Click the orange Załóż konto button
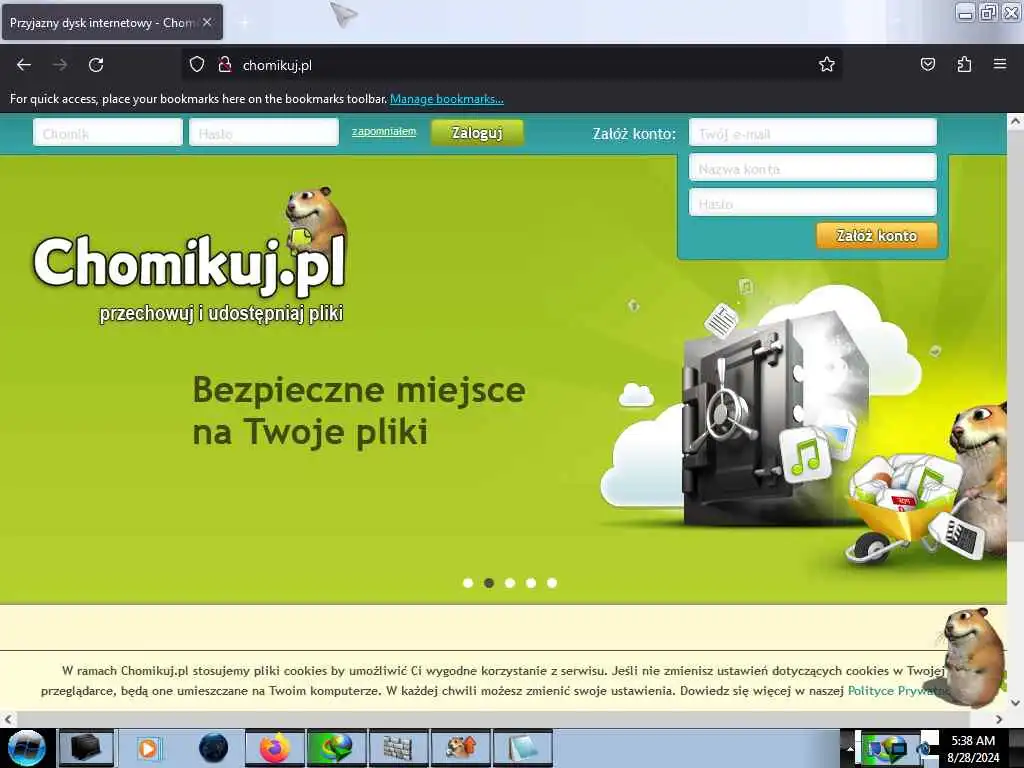Viewport: 1024px width, 768px height. pos(876,236)
